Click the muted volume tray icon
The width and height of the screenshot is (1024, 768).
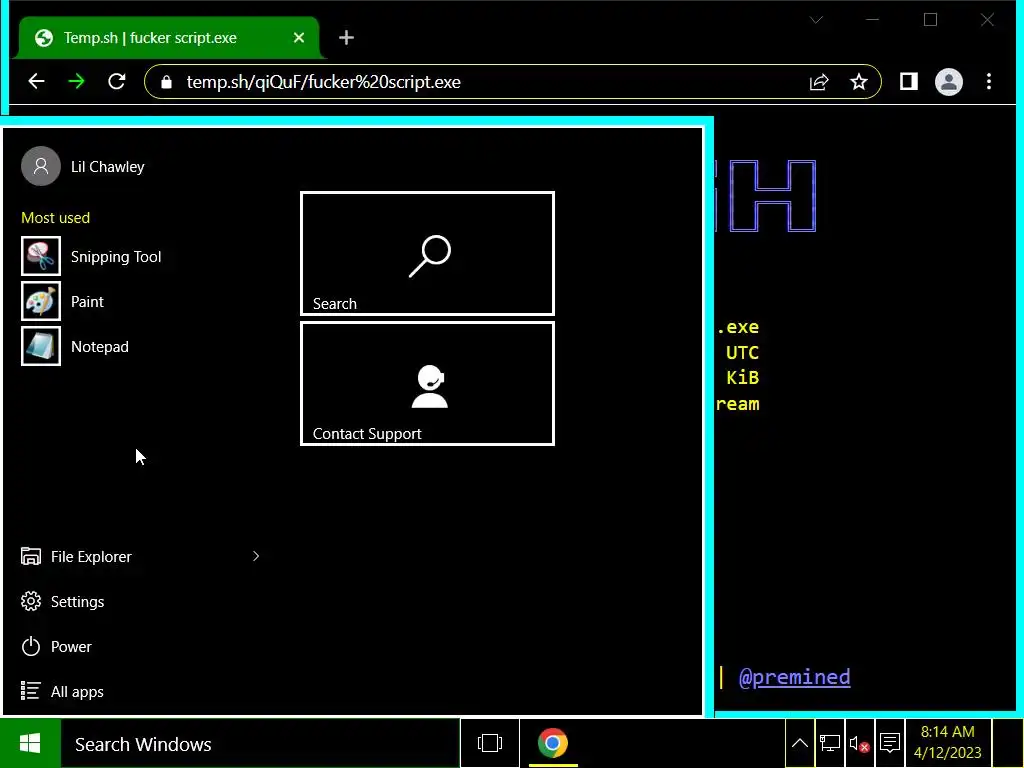pyautogui.click(x=859, y=743)
